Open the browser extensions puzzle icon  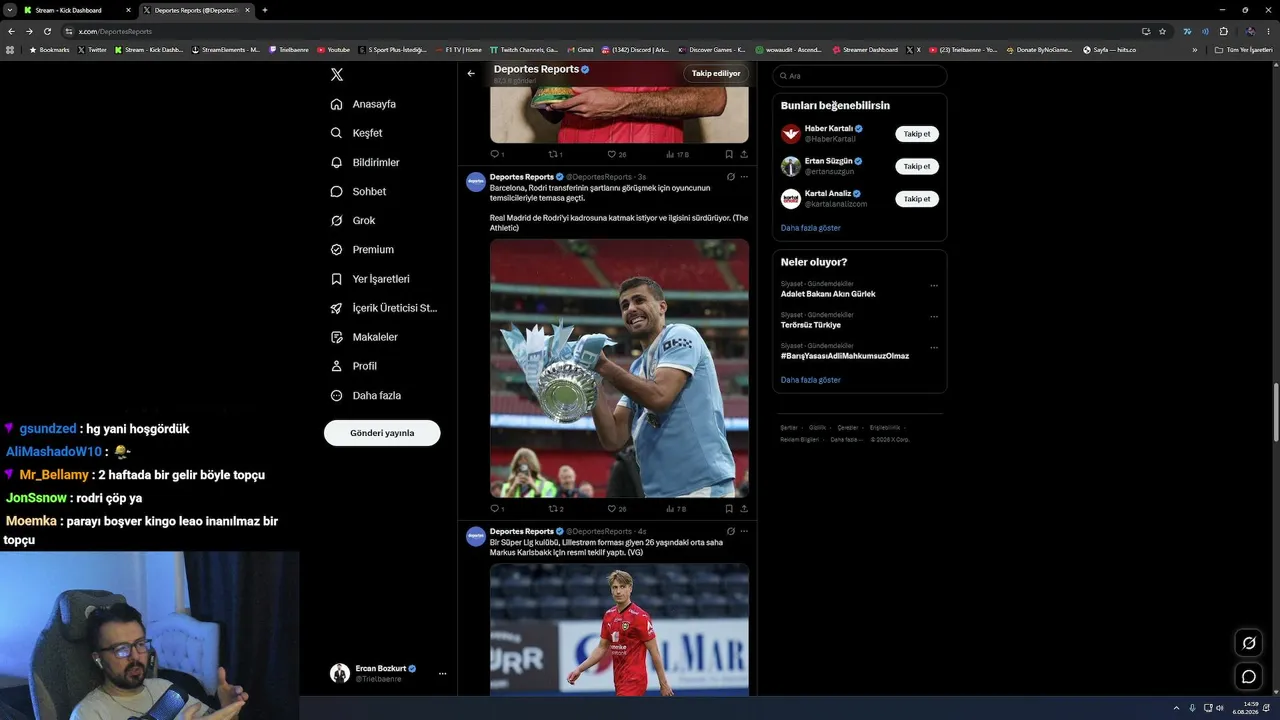pyautogui.click(x=1223, y=31)
